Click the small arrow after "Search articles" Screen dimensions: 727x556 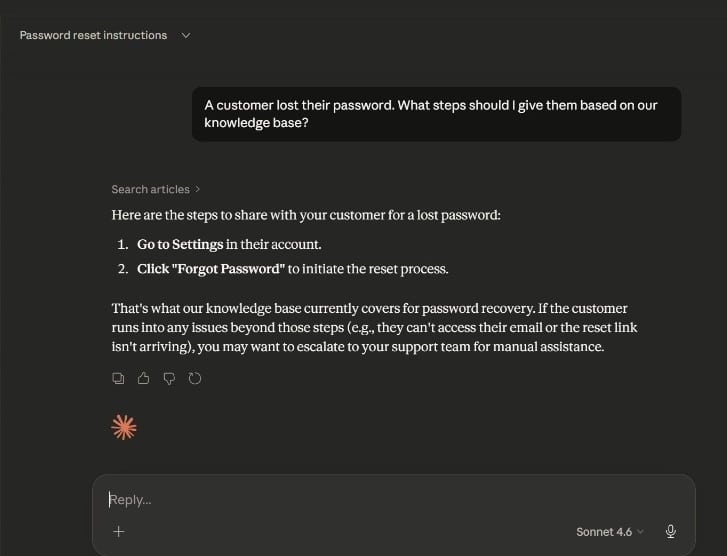click(198, 189)
